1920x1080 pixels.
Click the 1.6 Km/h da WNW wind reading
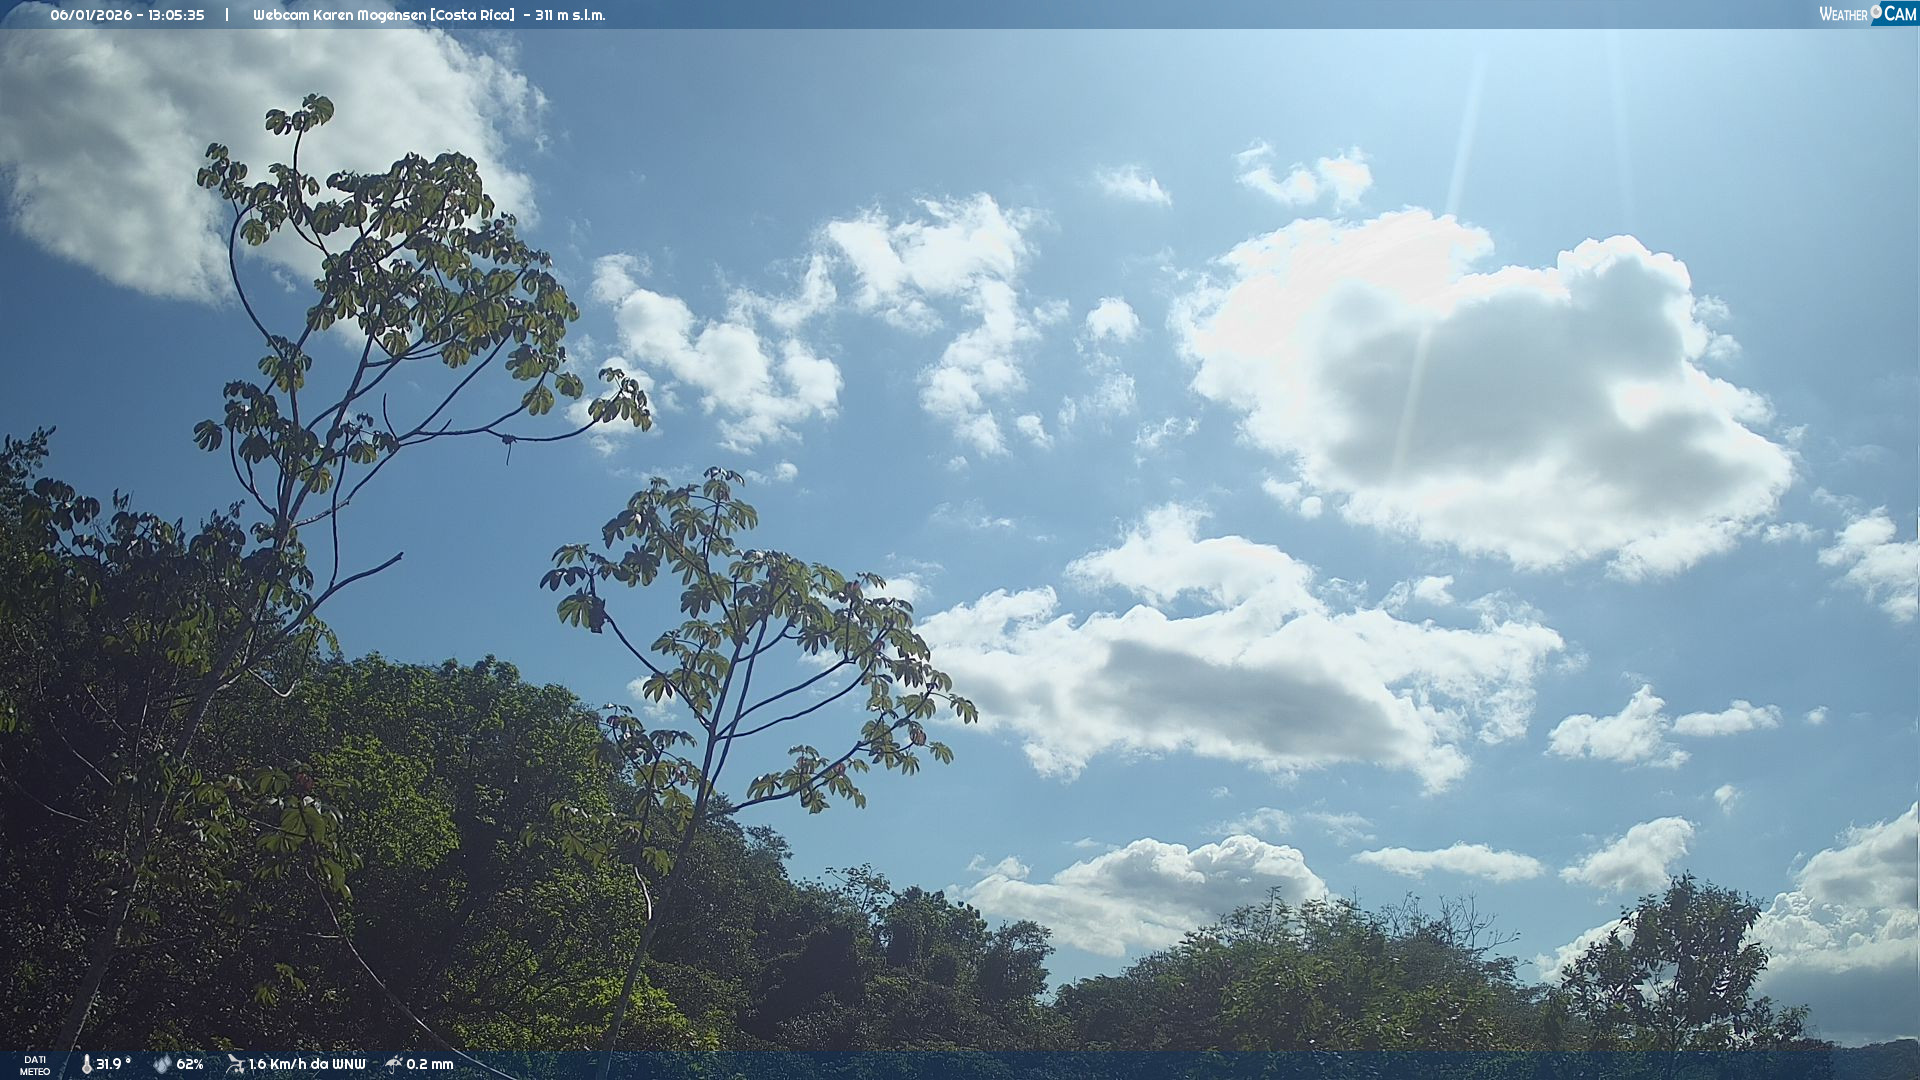coord(307,1064)
